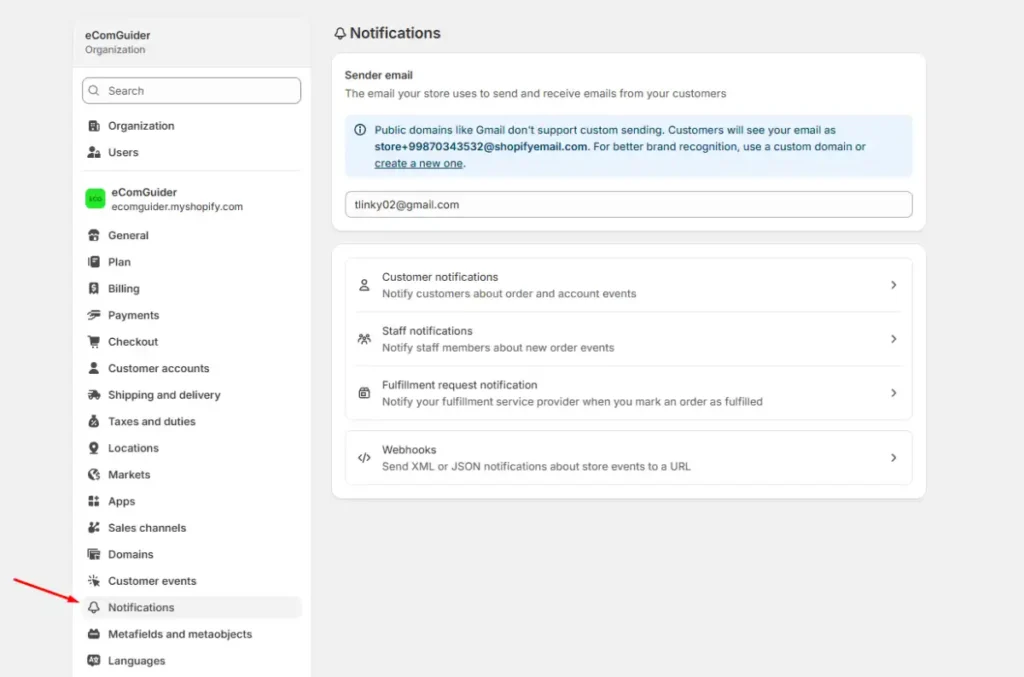Click the Webhooks code brackets icon
Screen dimensions: 1024x677
coord(364,458)
